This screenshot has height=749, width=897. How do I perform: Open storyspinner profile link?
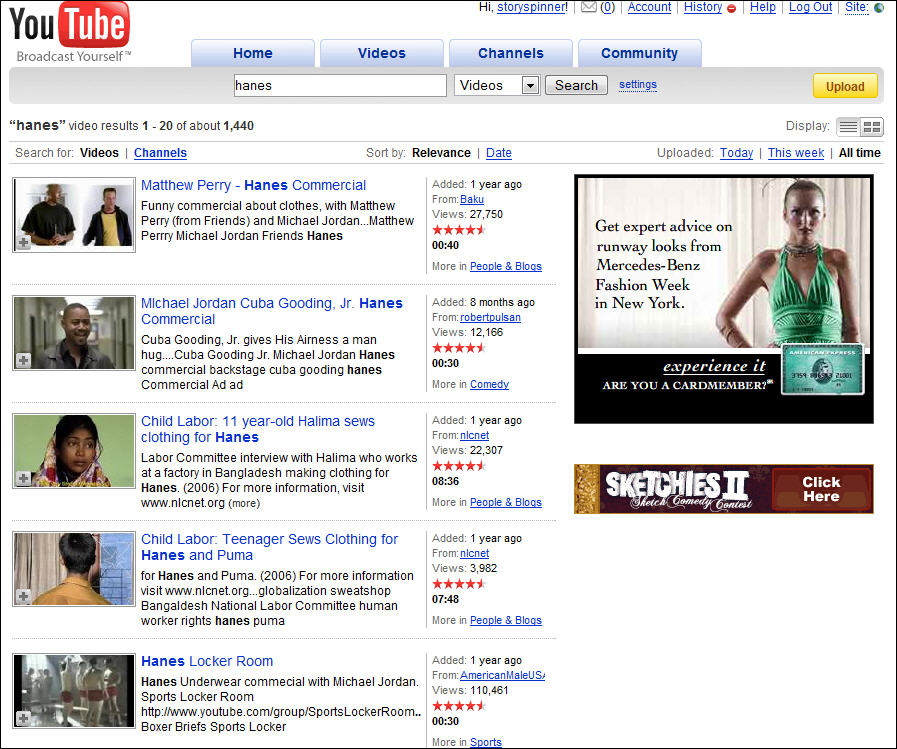pyautogui.click(x=532, y=7)
